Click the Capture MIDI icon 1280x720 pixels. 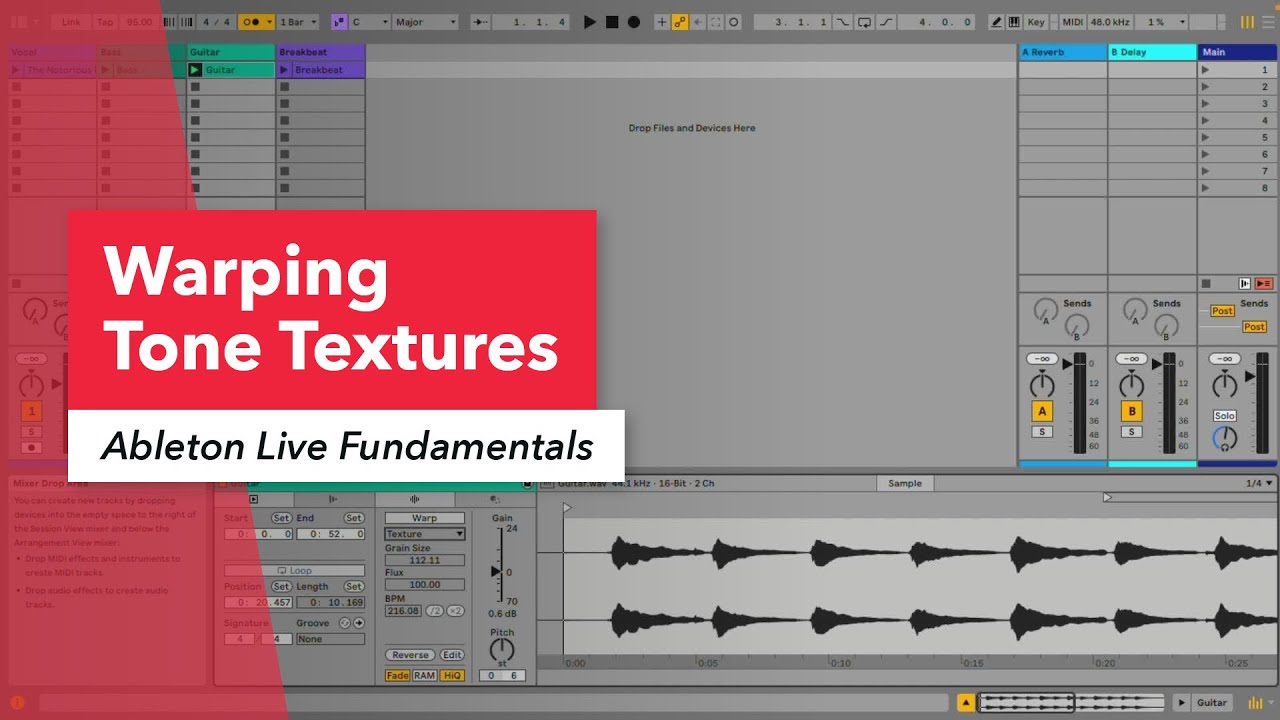click(716, 22)
